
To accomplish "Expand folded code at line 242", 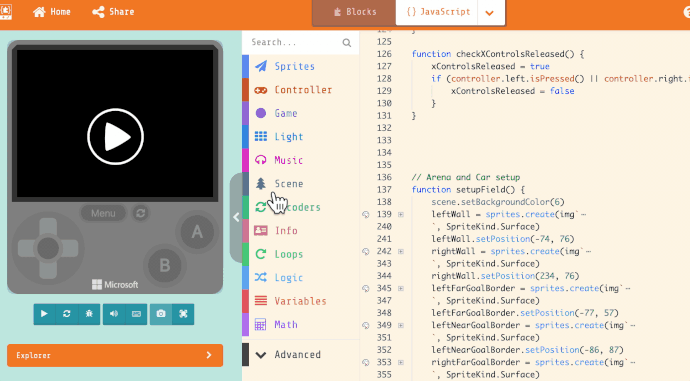I will (401, 251).
